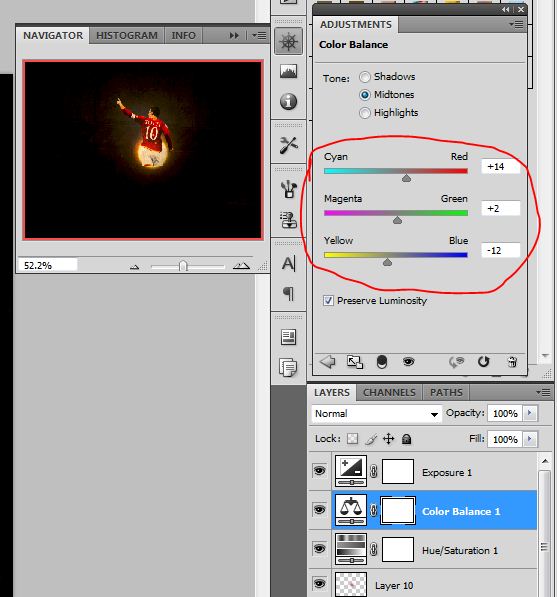The image size is (557, 597).
Task: Switch to Paths tab
Action: pyautogui.click(x=446, y=393)
